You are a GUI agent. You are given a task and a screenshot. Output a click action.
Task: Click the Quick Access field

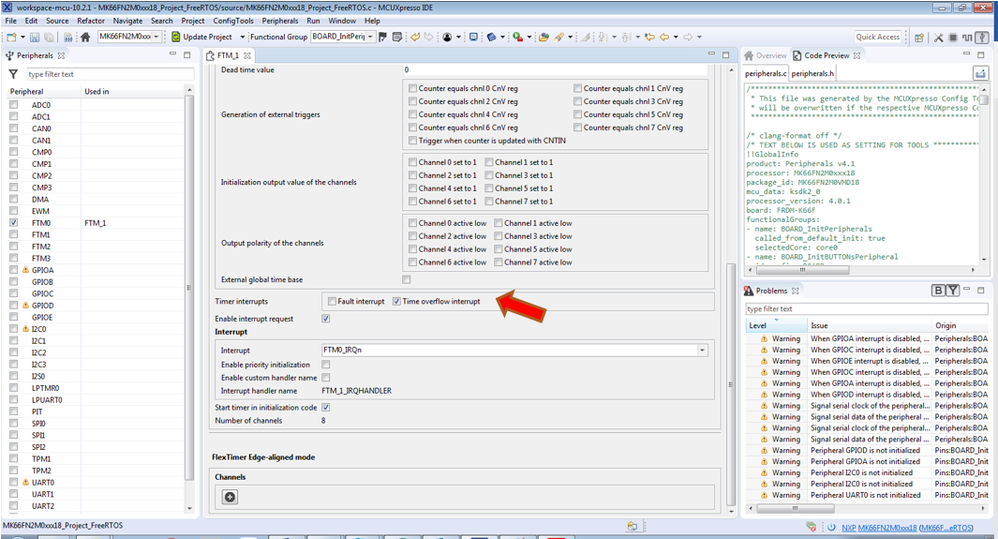[x=878, y=37]
